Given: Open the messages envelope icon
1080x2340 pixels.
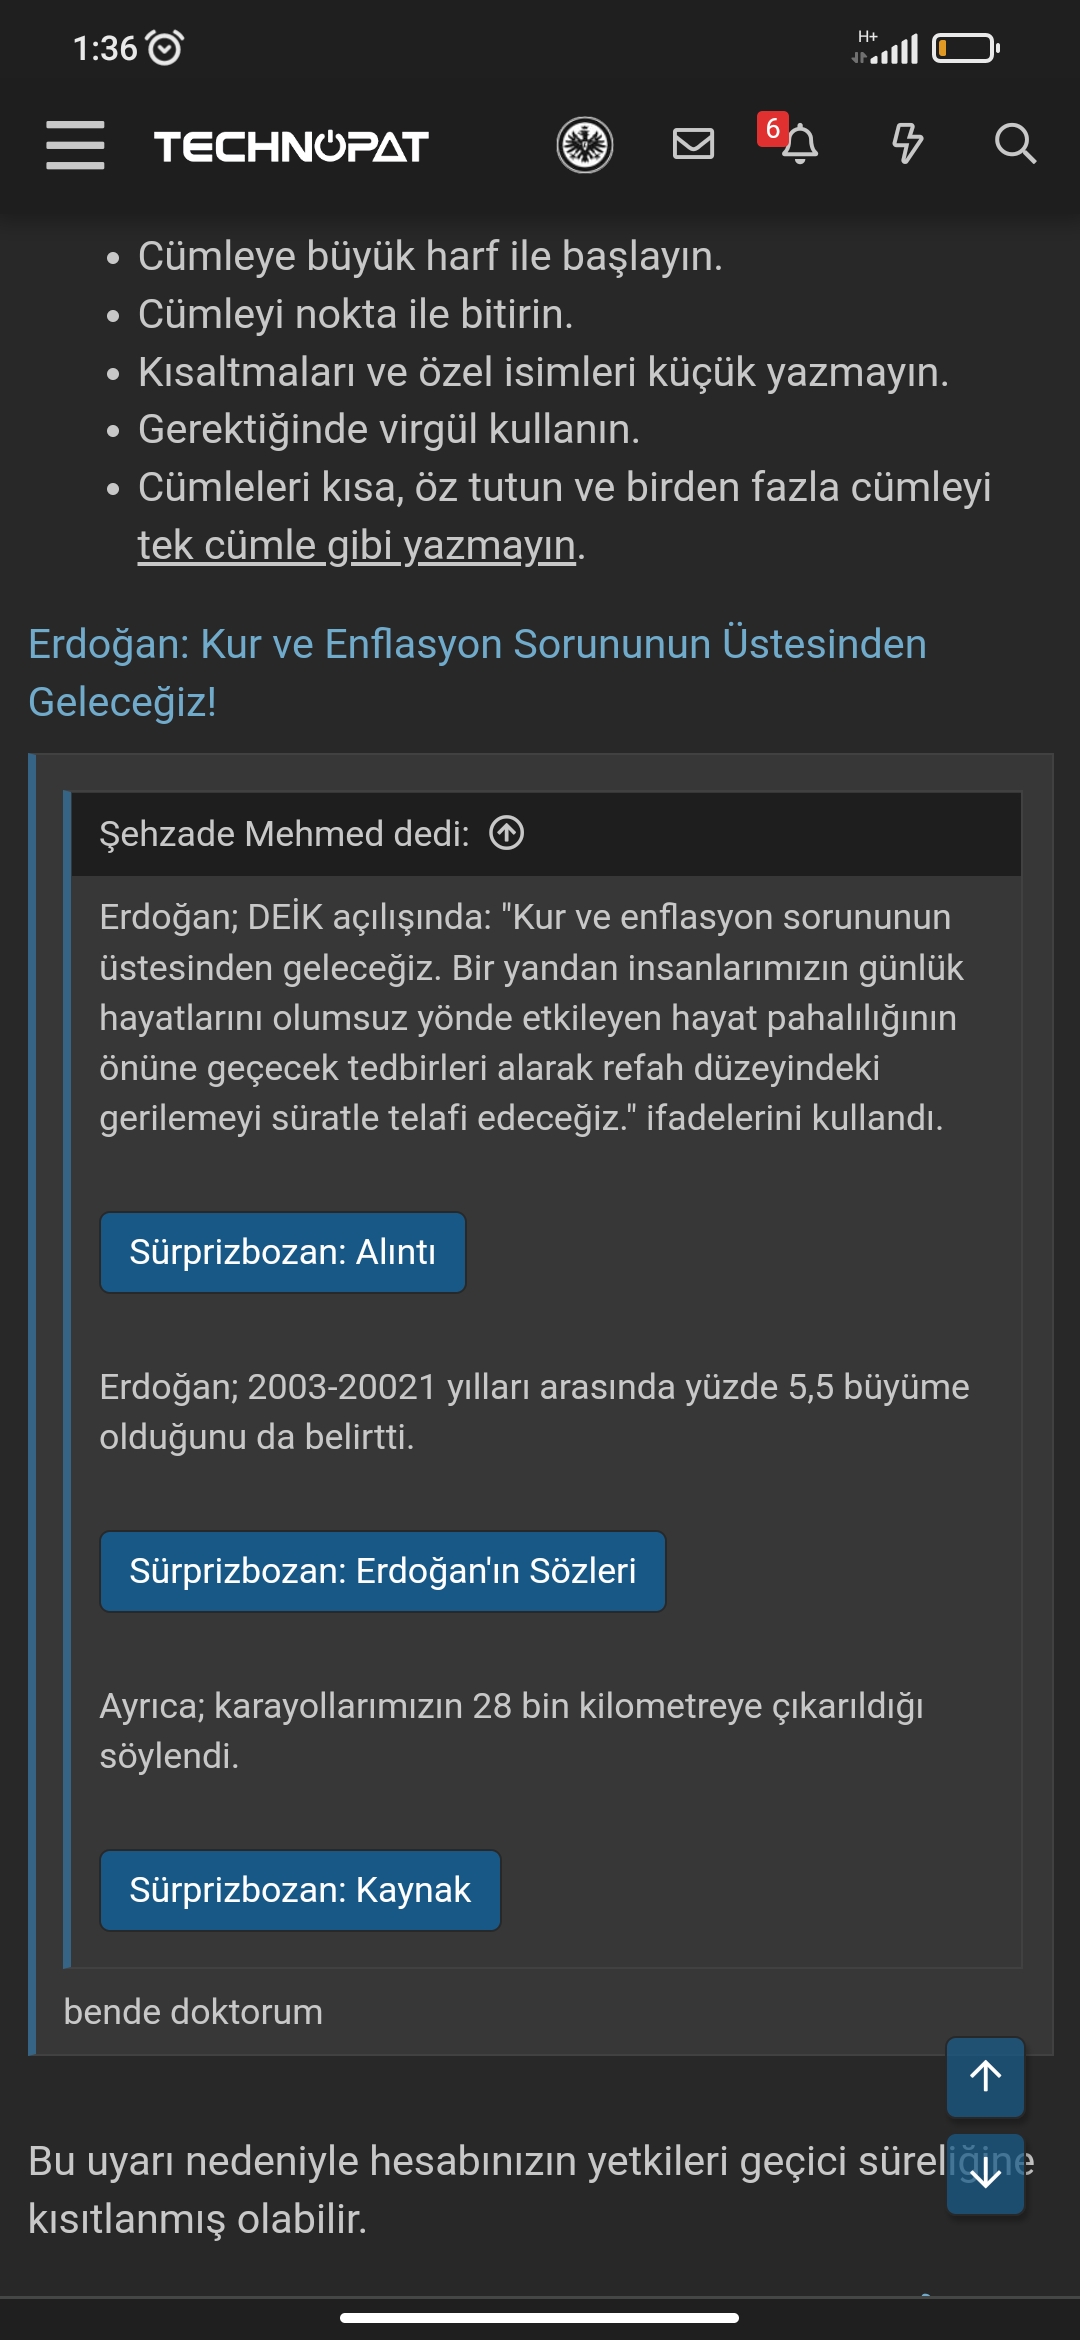Looking at the screenshot, I should pos(693,144).
